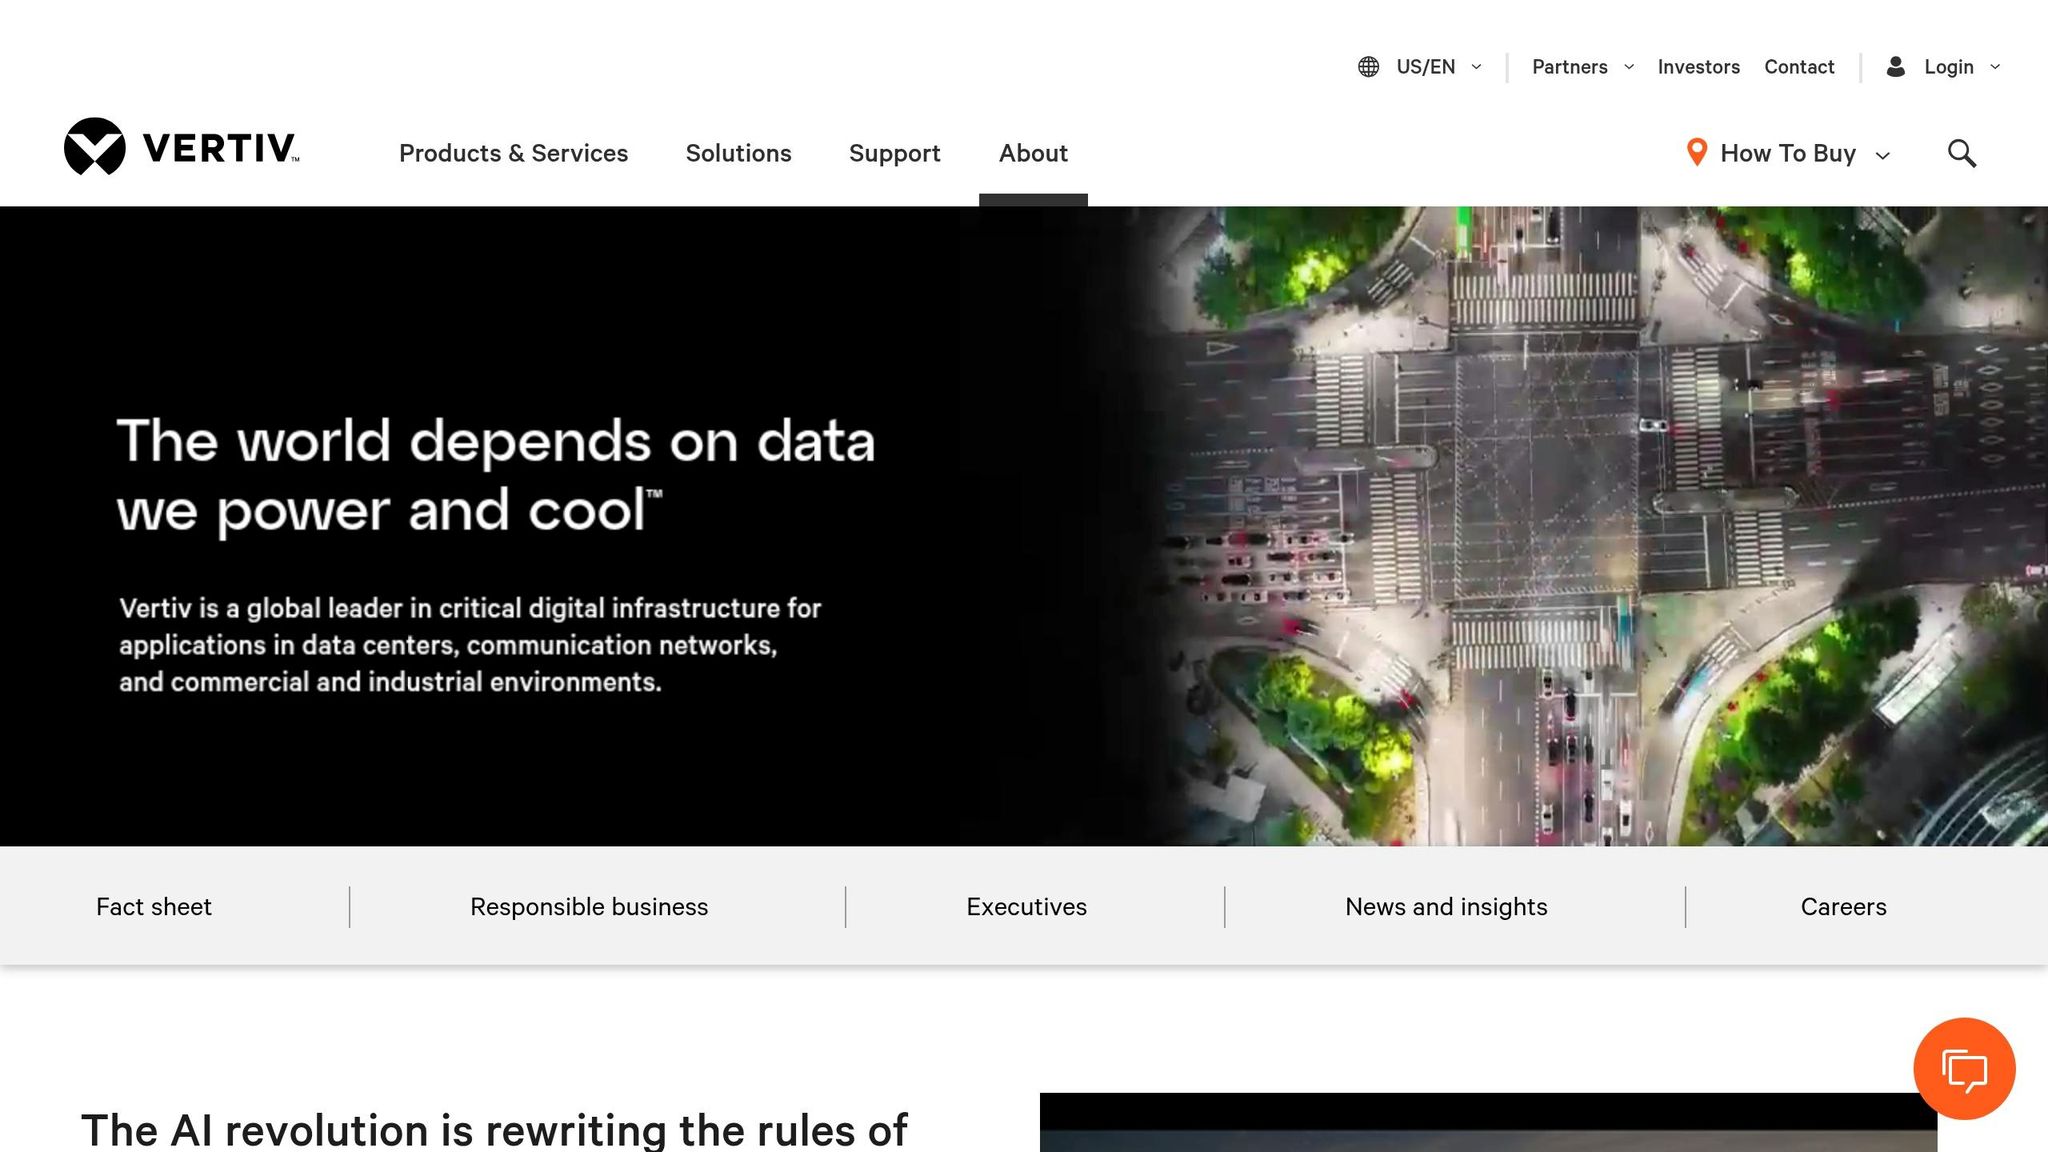The height and width of the screenshot is (1152, 2048).
Task: Click the location pin beside How To Buy
Action: point(1697,152)
